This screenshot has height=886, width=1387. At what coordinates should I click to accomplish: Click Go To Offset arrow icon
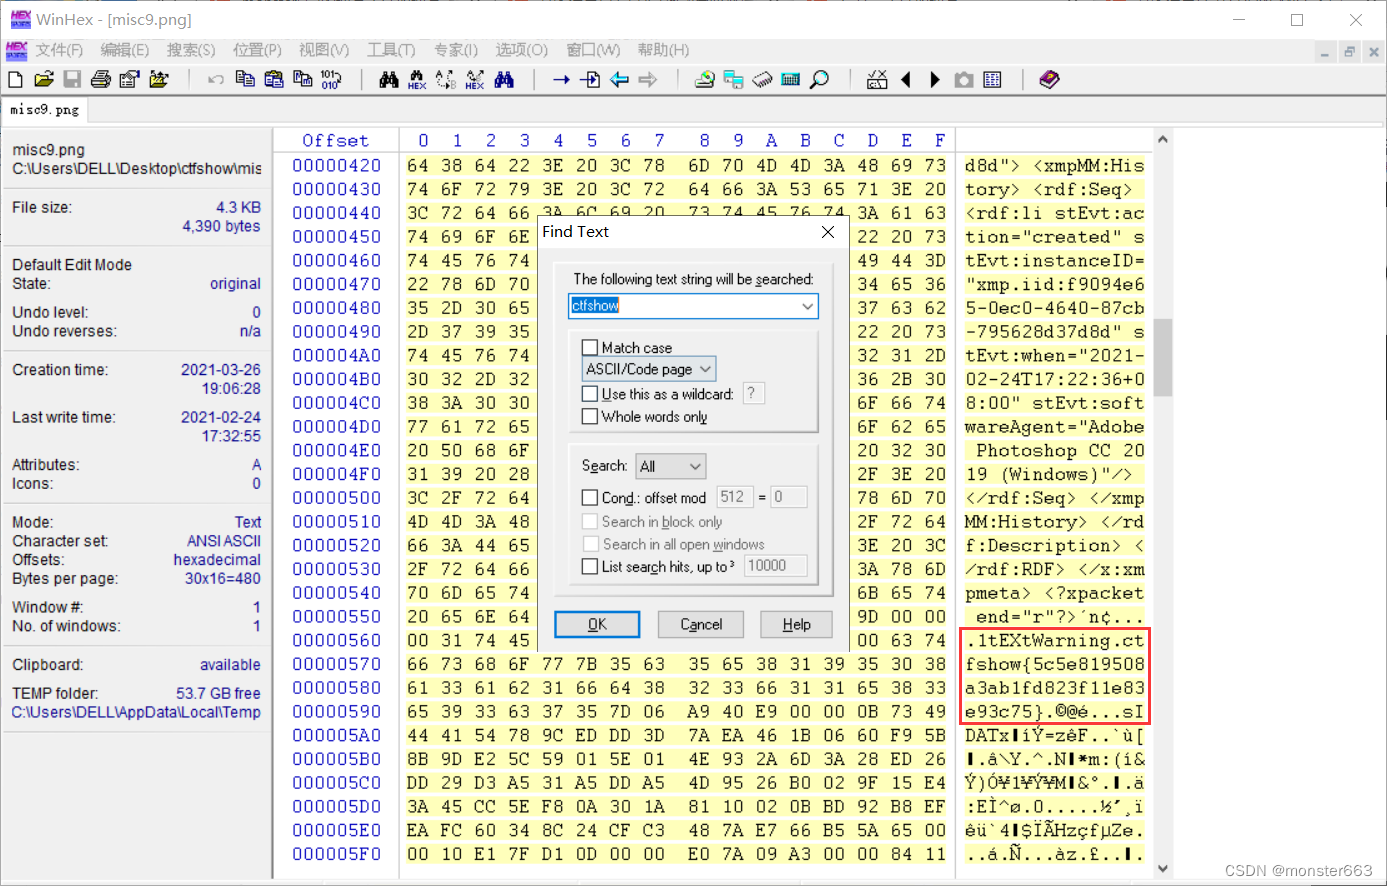click(x=561, y=79)
